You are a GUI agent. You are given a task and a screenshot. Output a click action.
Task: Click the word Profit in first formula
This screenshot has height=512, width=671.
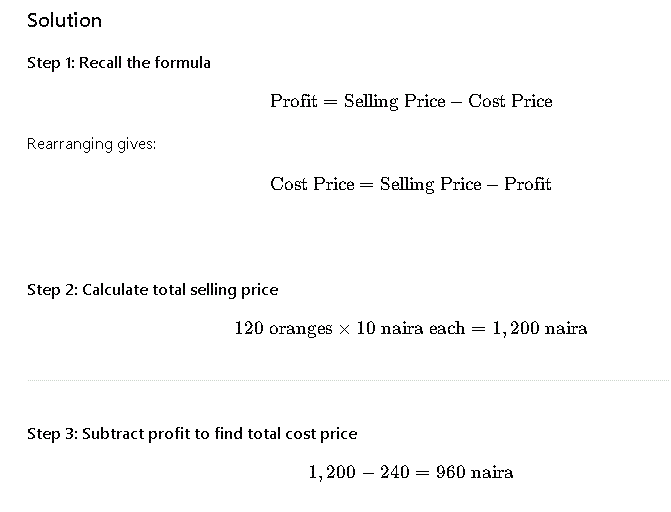pyautogui.click(x=294, y=101)
